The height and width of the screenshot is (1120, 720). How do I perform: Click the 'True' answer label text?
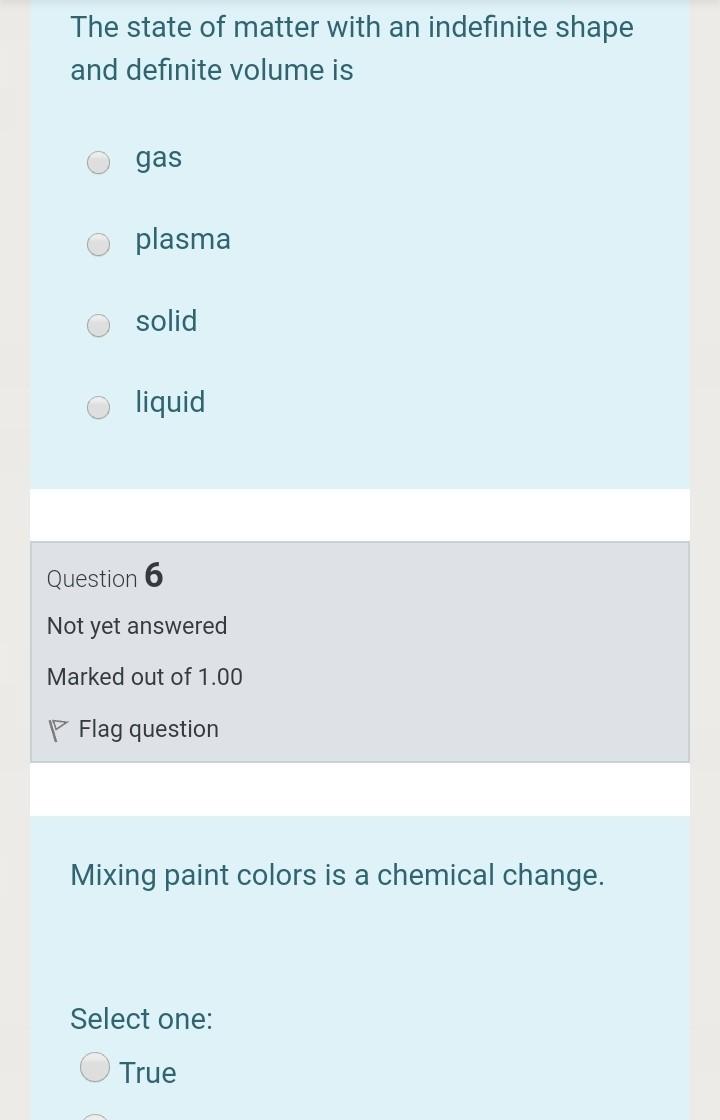point(147,1073)
